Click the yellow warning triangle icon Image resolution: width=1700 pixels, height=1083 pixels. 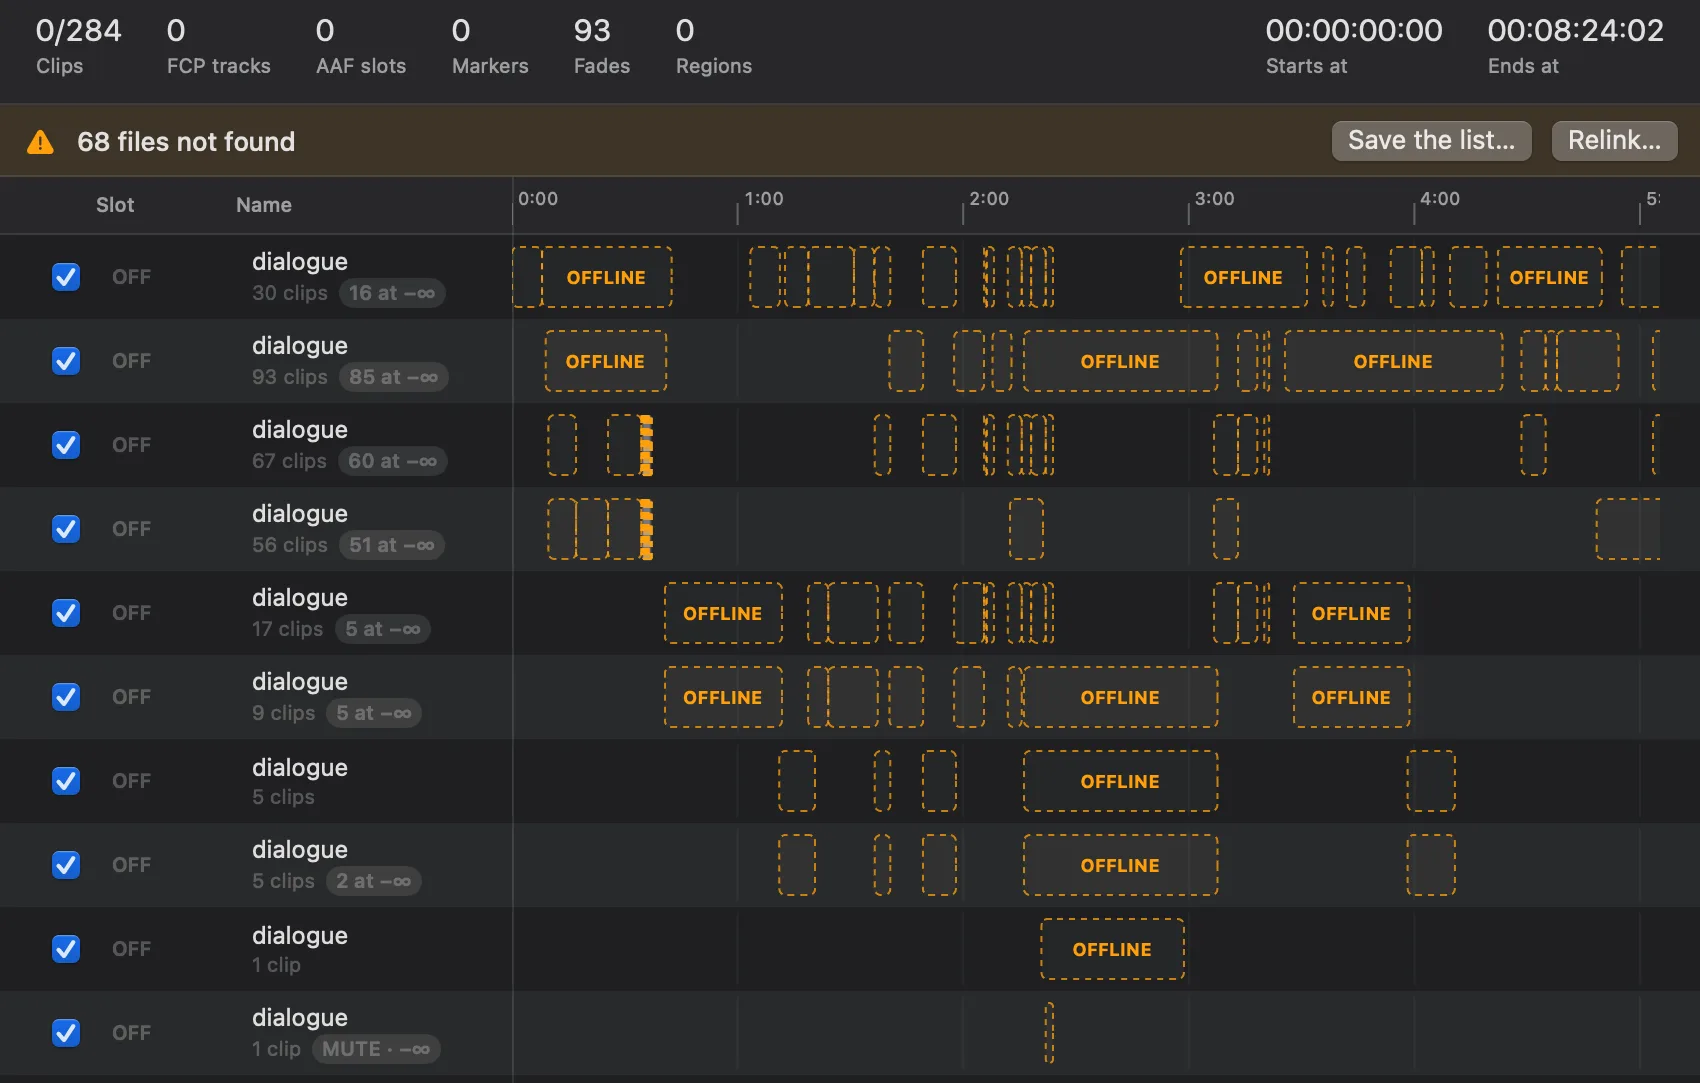tap(40, 142)
